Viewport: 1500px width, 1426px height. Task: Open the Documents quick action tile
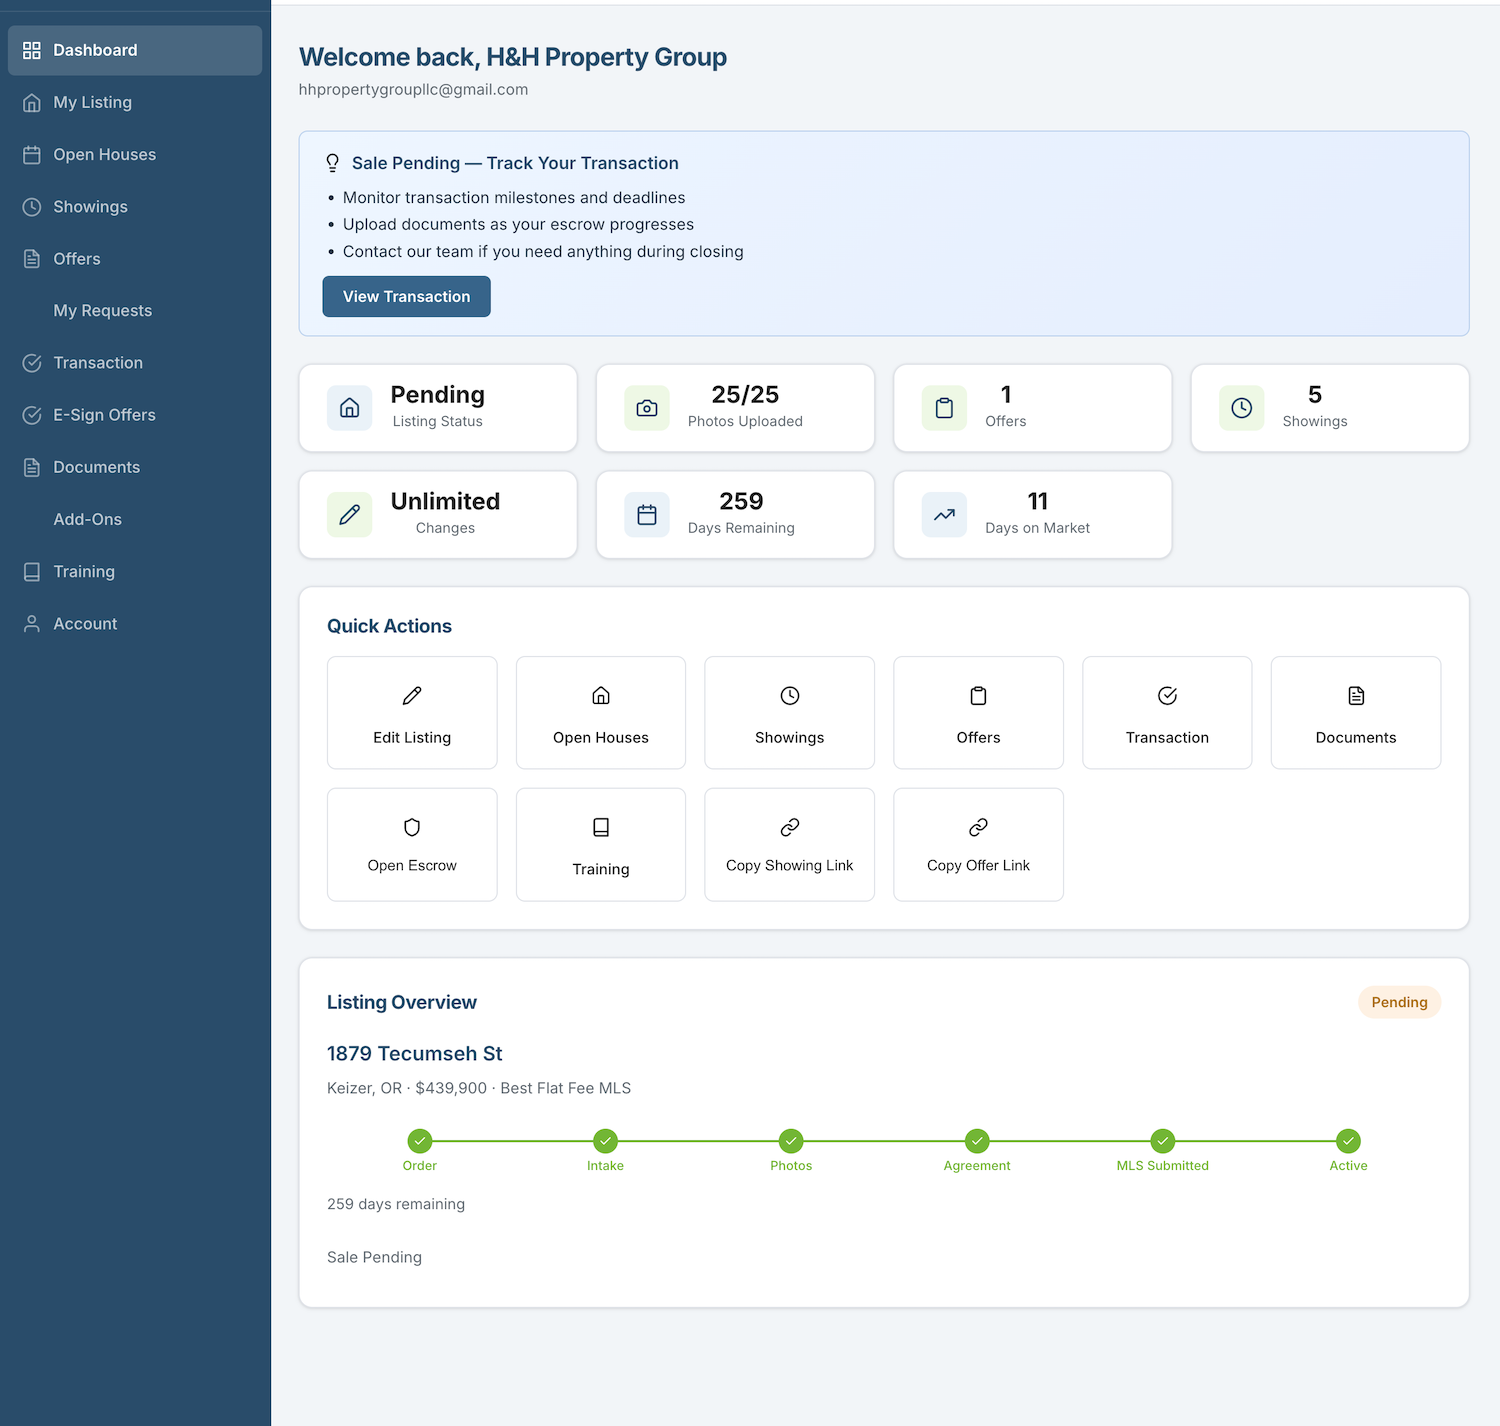1355,712
